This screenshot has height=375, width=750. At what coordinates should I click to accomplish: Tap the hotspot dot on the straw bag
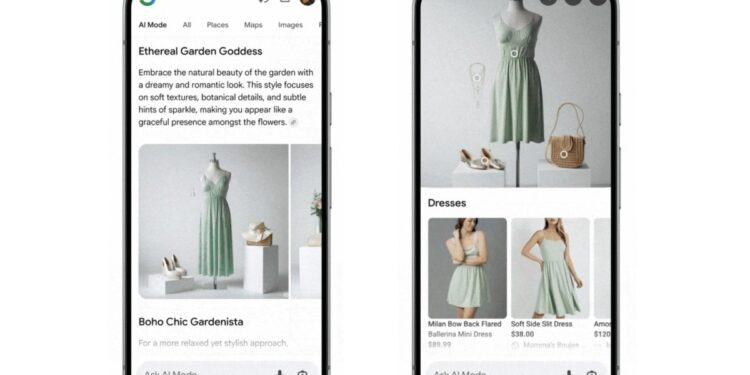(x=564, y=154)
